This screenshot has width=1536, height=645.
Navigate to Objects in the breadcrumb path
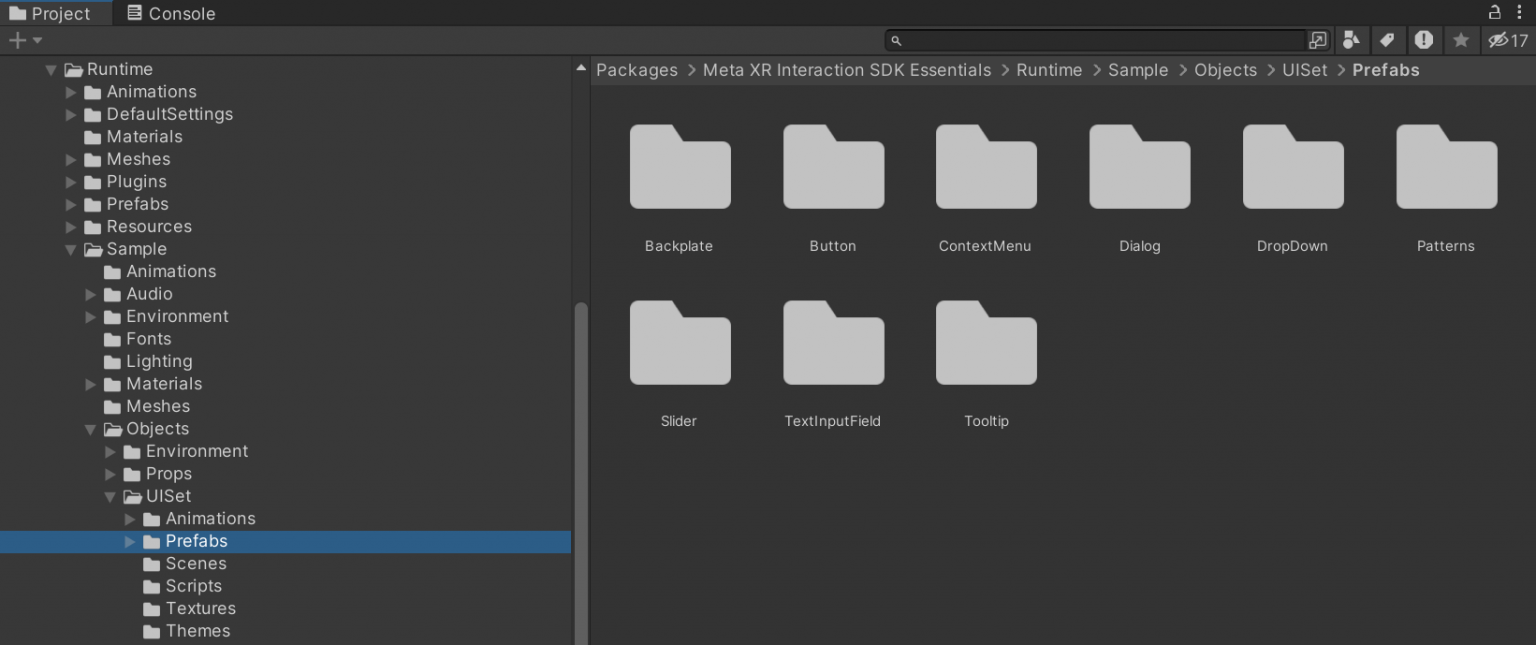pos(1225,70)
